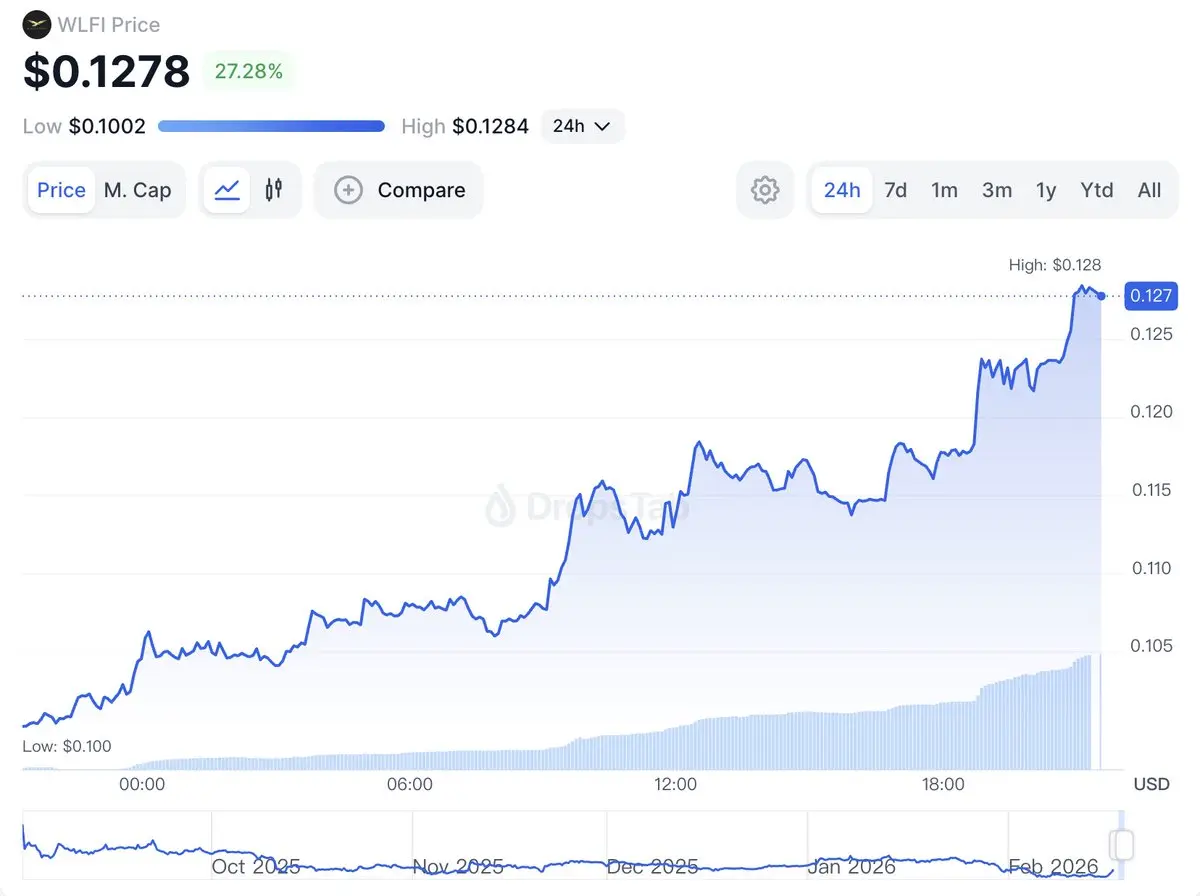Click the 0.127 current price label
This screenshot has height=896, width=1200.
click(1151, 295)
